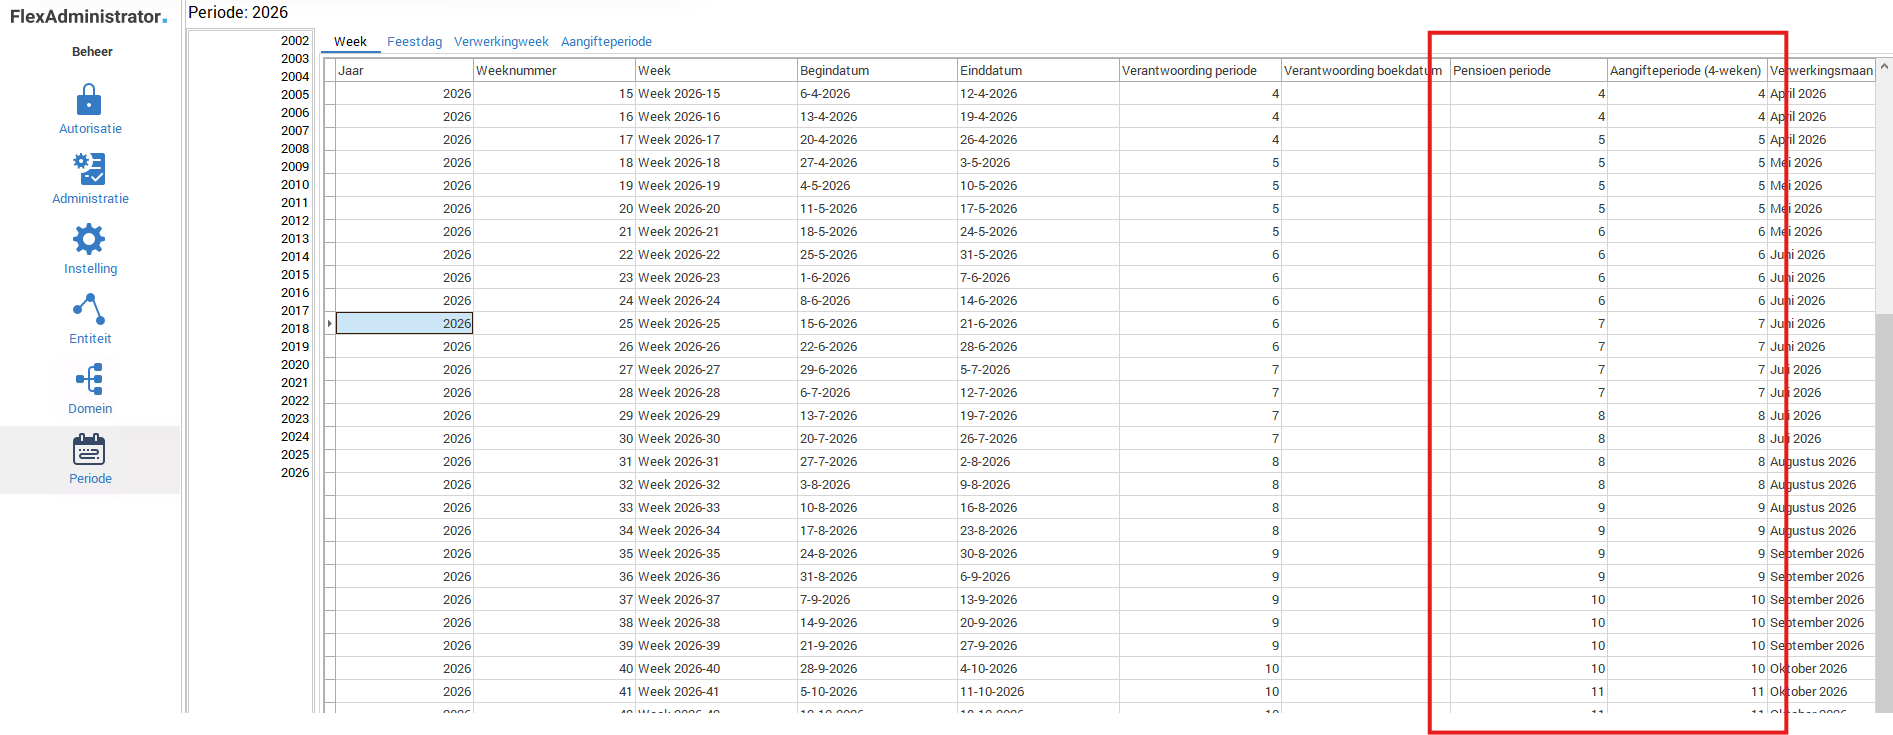Click Verwerkingsmaand cell in Week 2026-40 row
Image resolution: width=1893 pixels, height=735 pixels.
[1821, 668]
